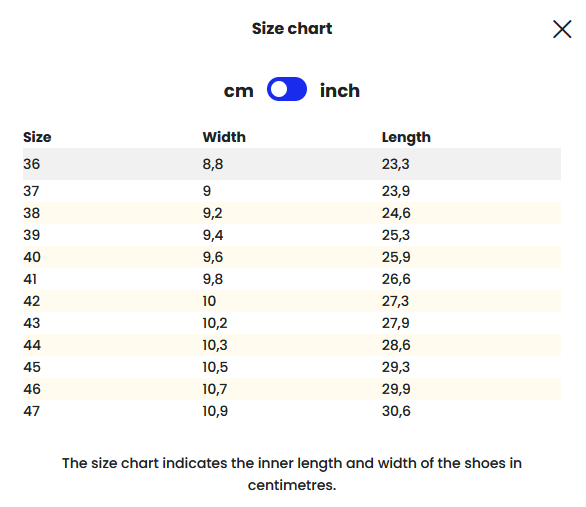Click the Size chart title
The image size is (586, 507).
click(292, 29)
